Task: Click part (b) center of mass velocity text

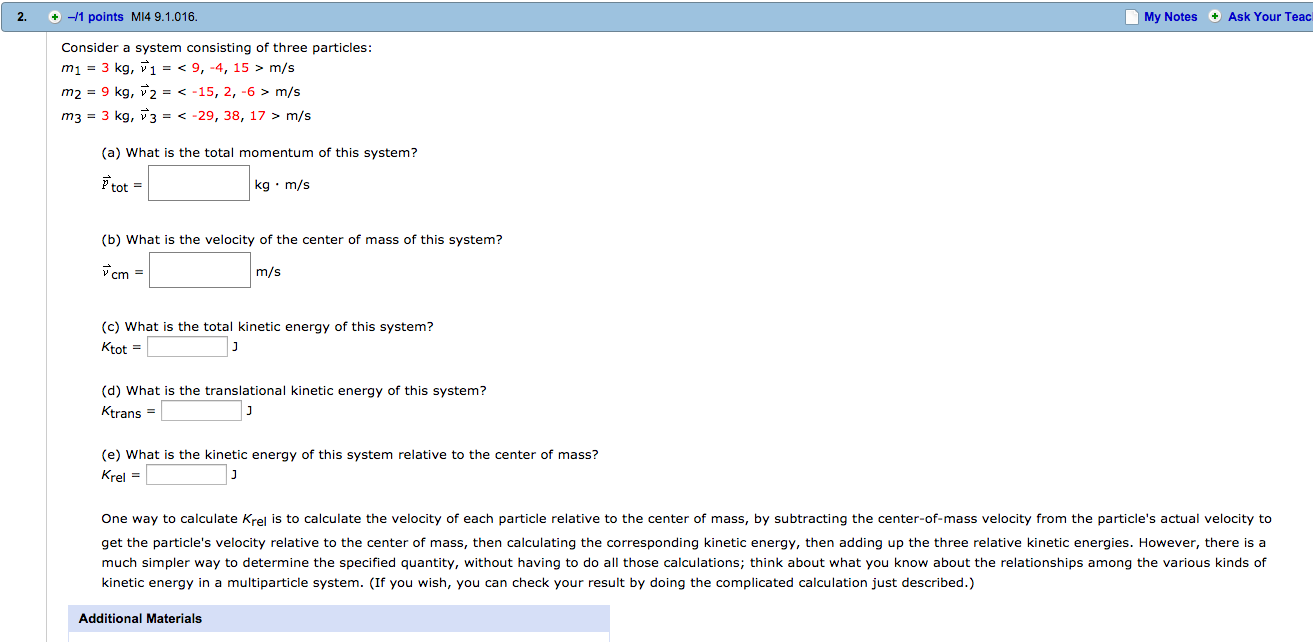Action: tap(302, 240)
